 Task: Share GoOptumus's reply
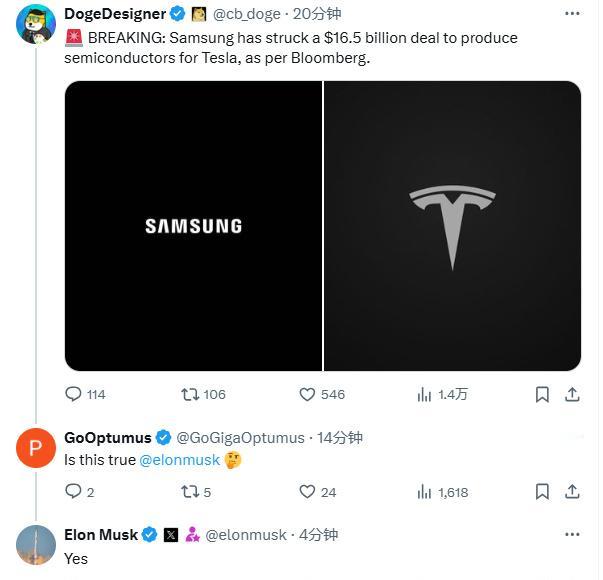pos(572,492)
